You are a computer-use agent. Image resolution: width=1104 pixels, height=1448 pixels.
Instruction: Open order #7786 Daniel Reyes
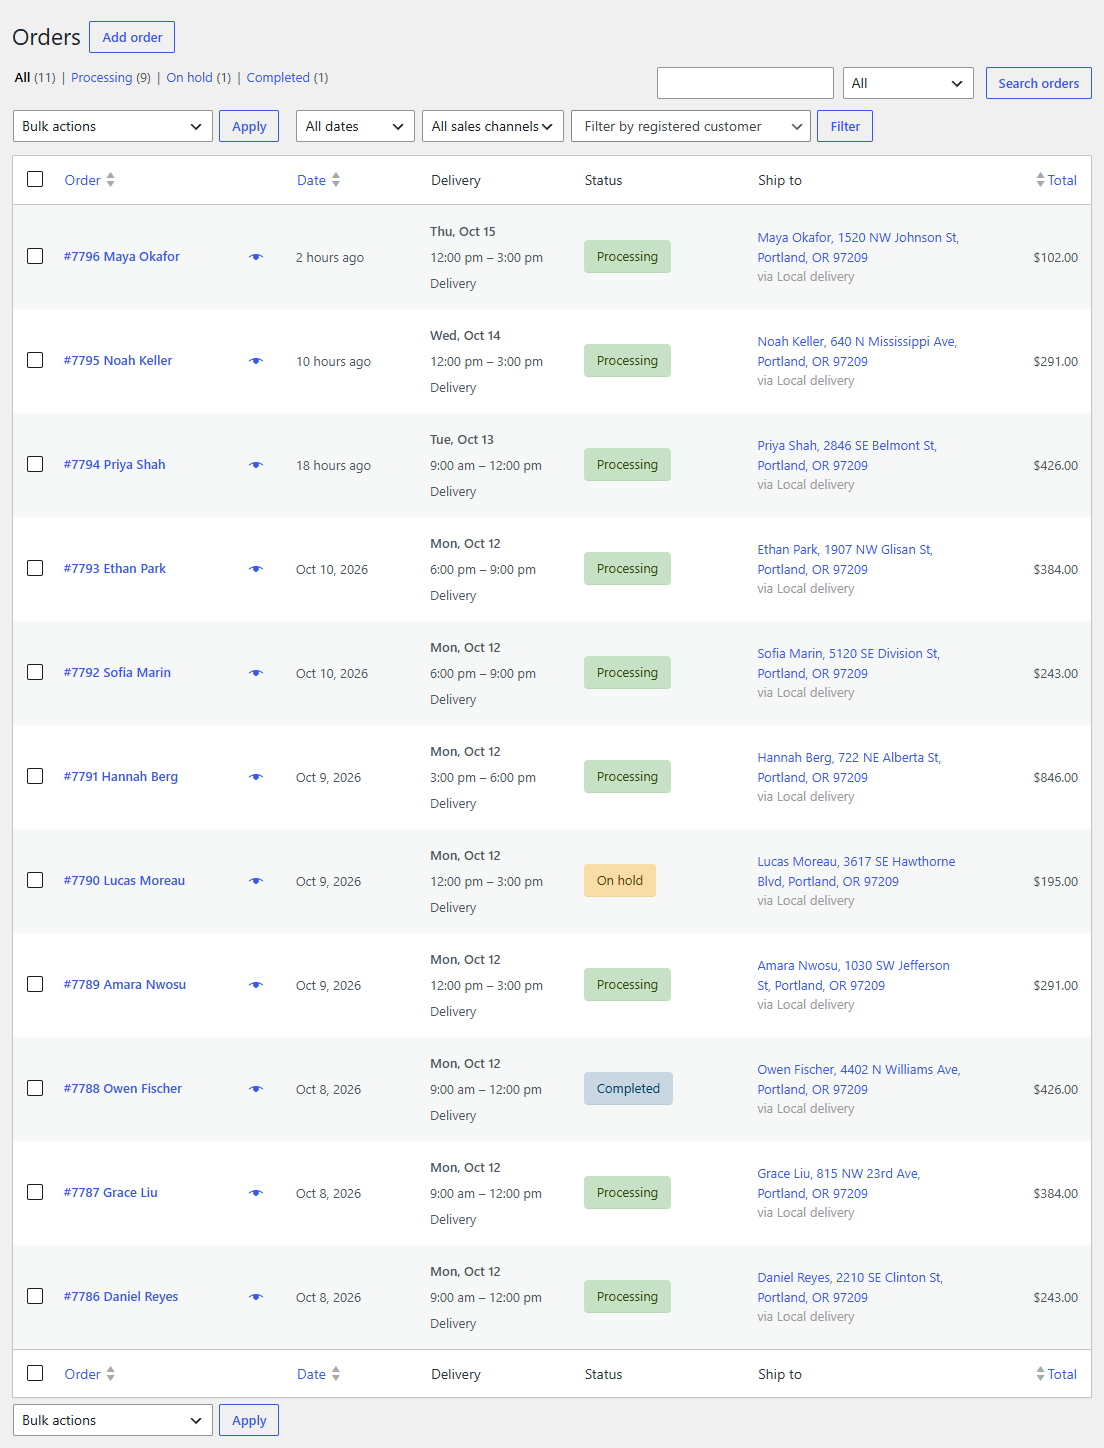[121, 1297]
